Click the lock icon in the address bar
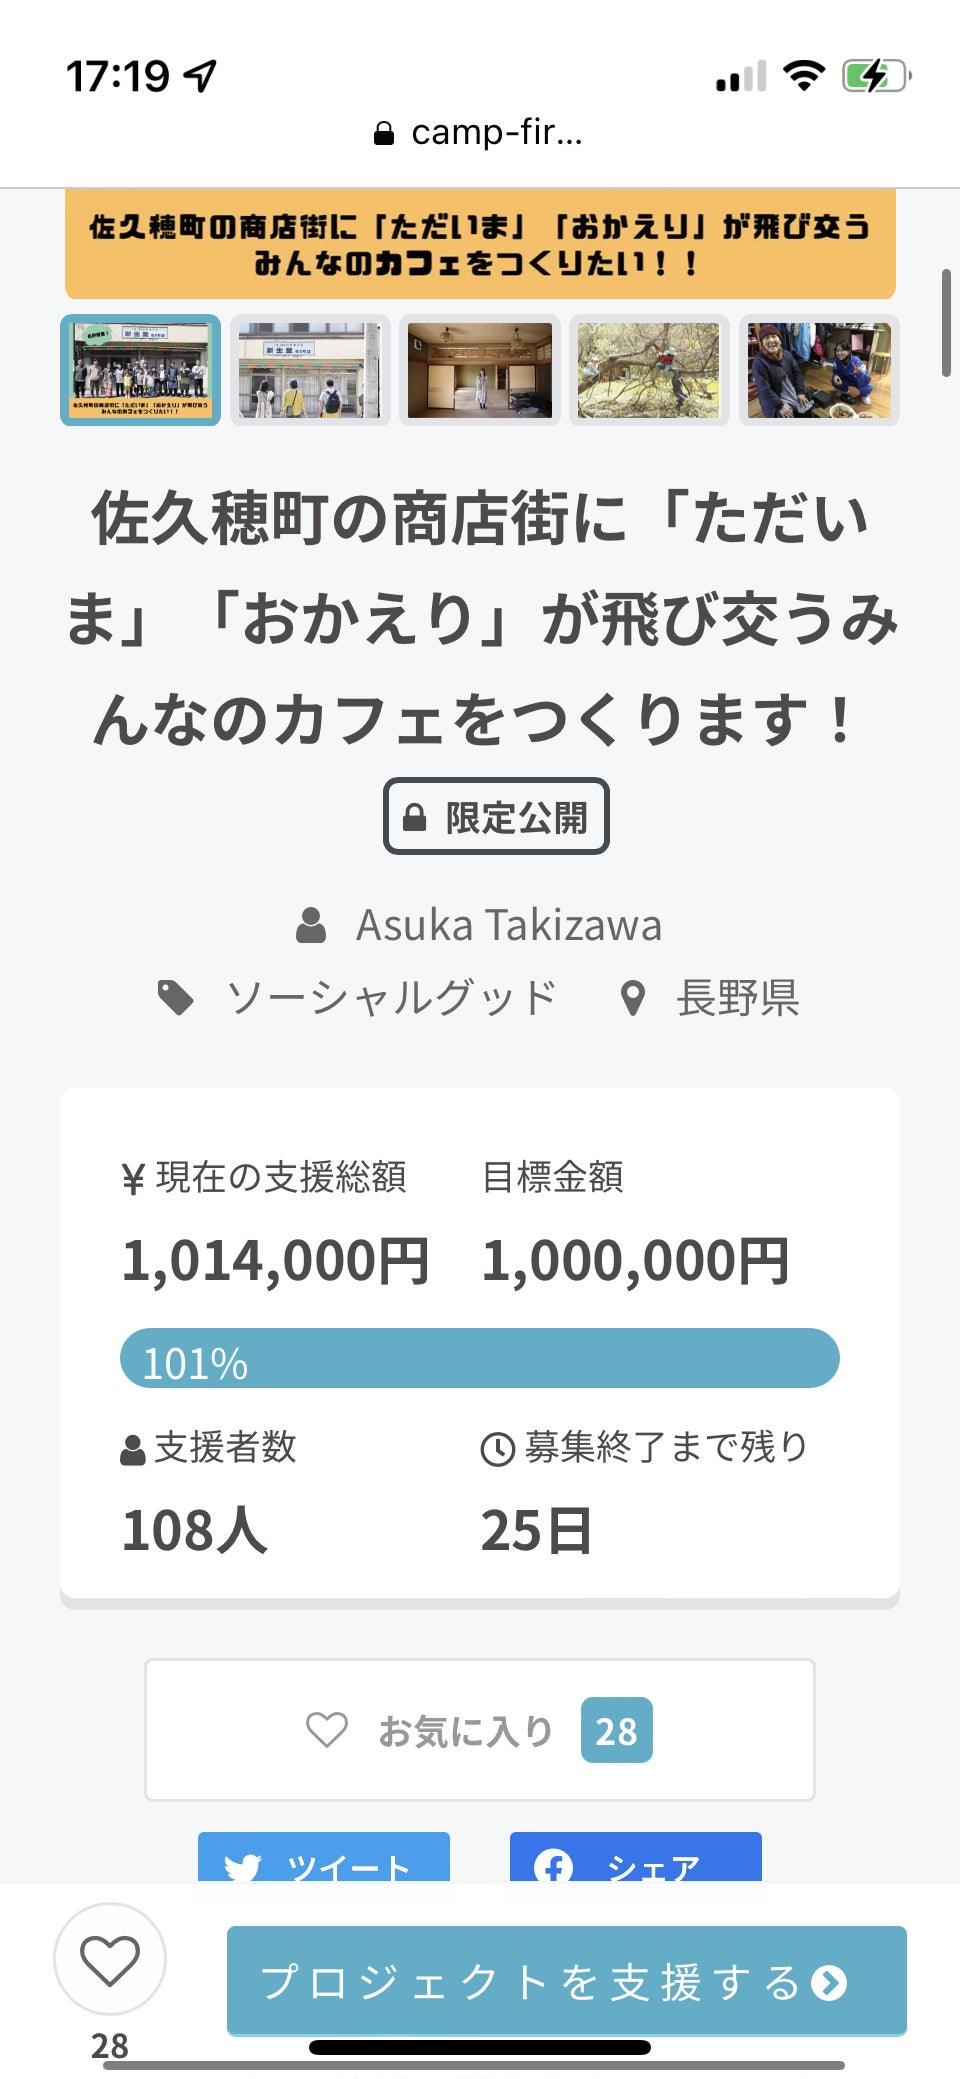 [x=383, y=133]
